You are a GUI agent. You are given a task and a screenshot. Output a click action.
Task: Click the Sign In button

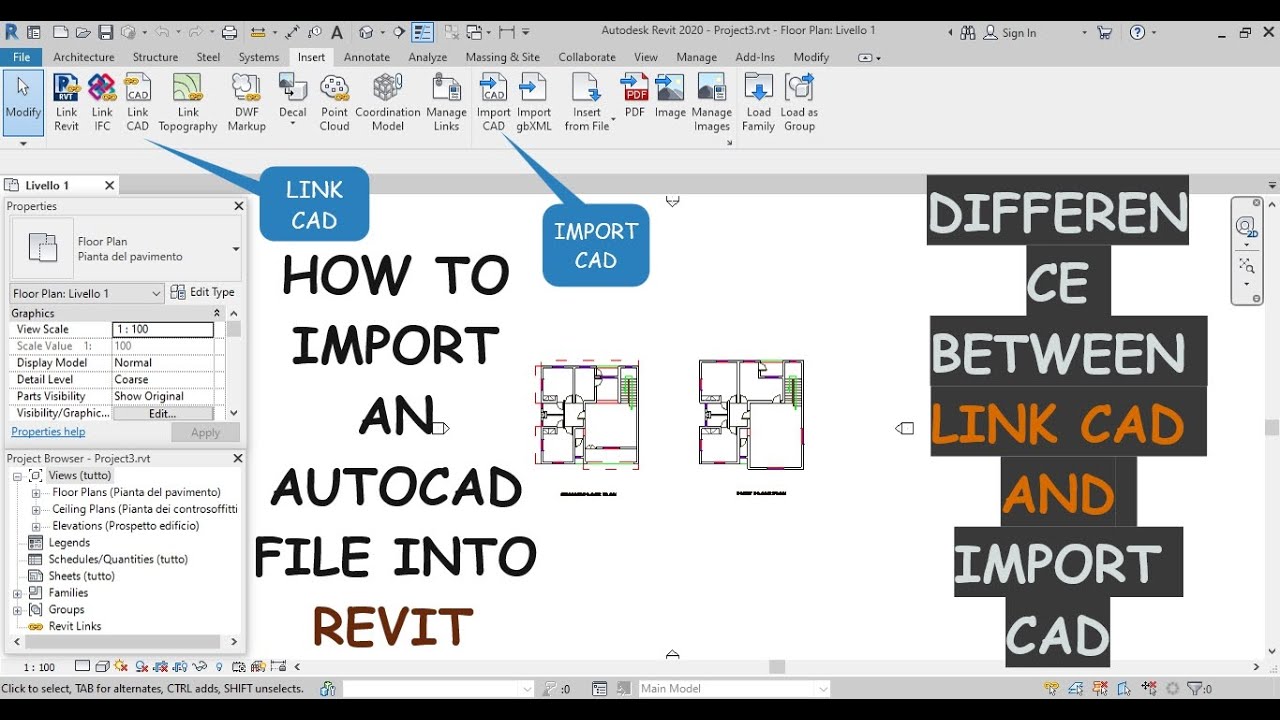(1010, 33)
